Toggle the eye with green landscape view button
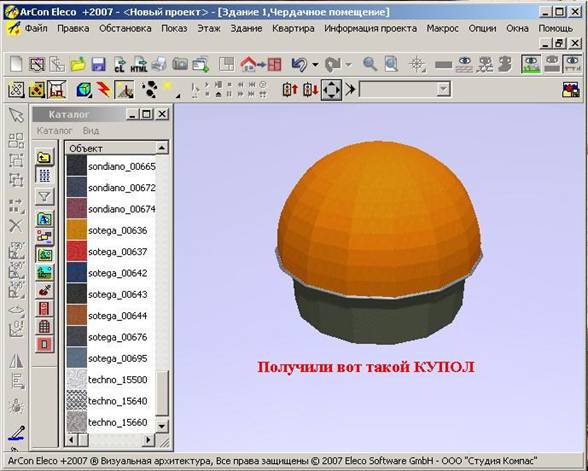 [531, 64]
